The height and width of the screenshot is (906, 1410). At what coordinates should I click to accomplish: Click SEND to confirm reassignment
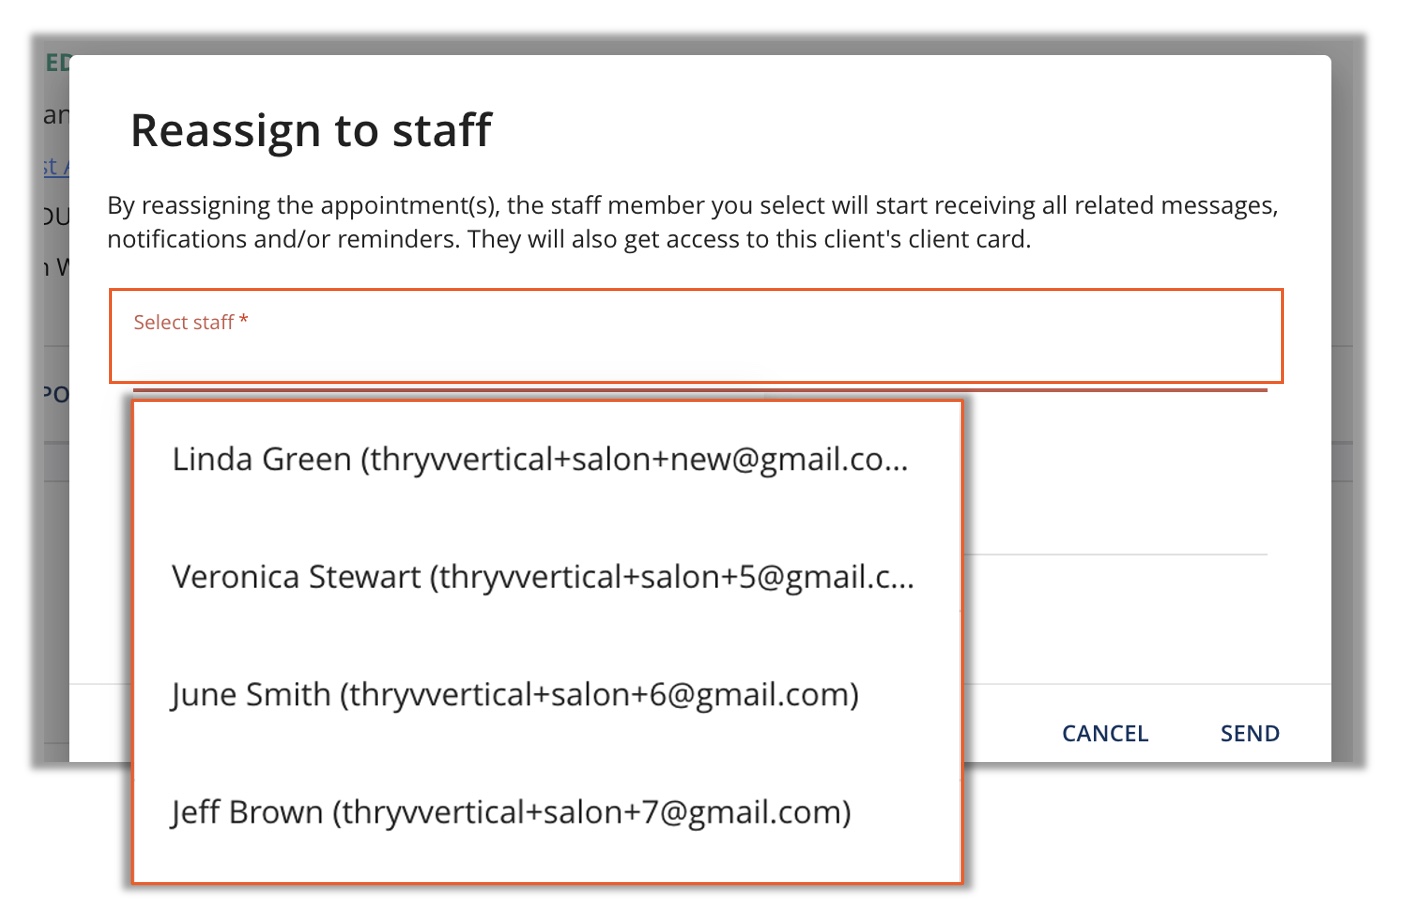(1249, 733)
